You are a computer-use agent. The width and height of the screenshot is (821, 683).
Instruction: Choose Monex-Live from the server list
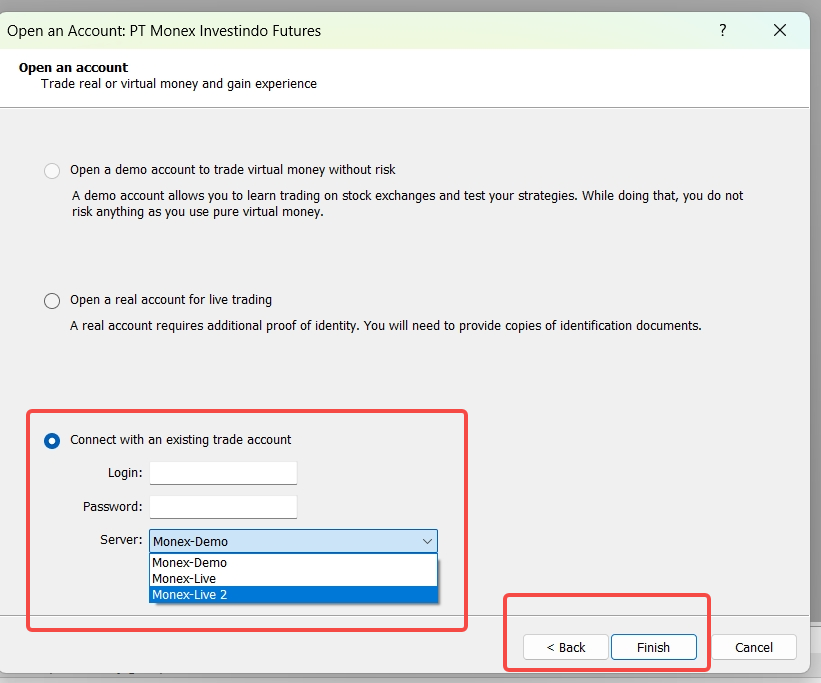pyautogui.click(x=293, y=578)
